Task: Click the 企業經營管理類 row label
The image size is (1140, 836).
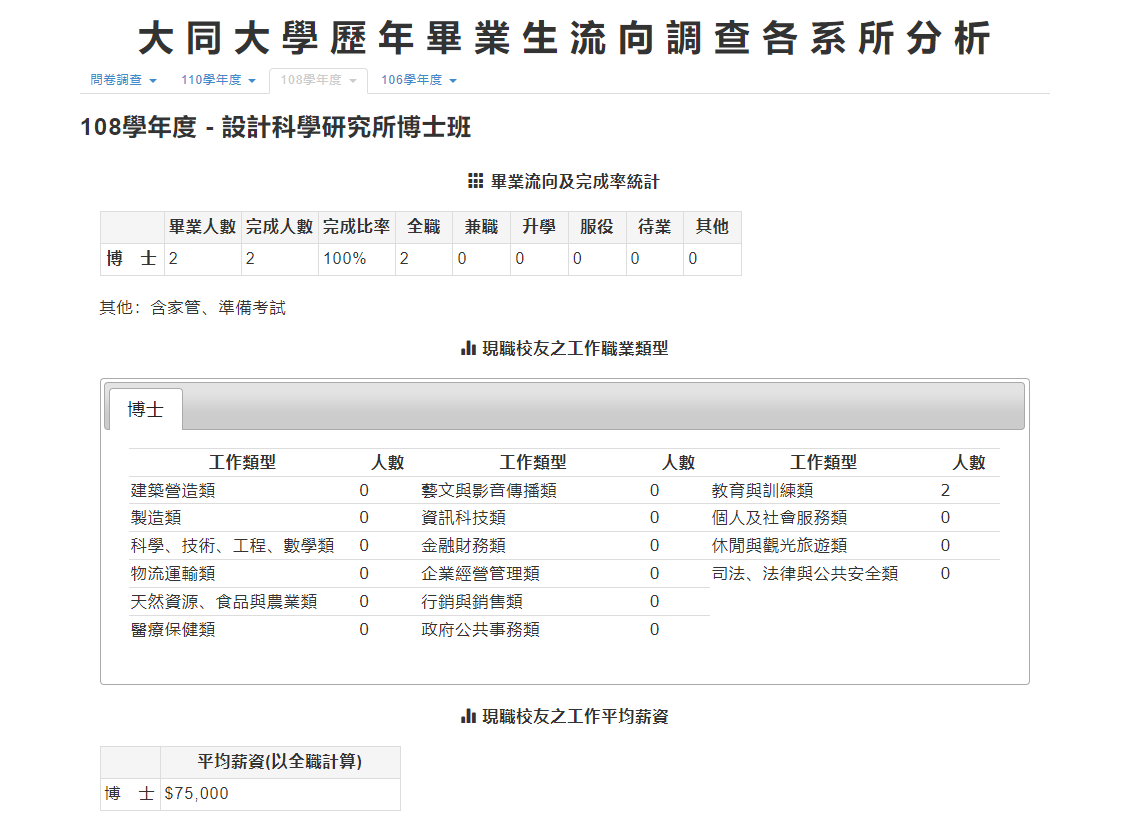Action: pyautogui.click(x=481, y=574)
